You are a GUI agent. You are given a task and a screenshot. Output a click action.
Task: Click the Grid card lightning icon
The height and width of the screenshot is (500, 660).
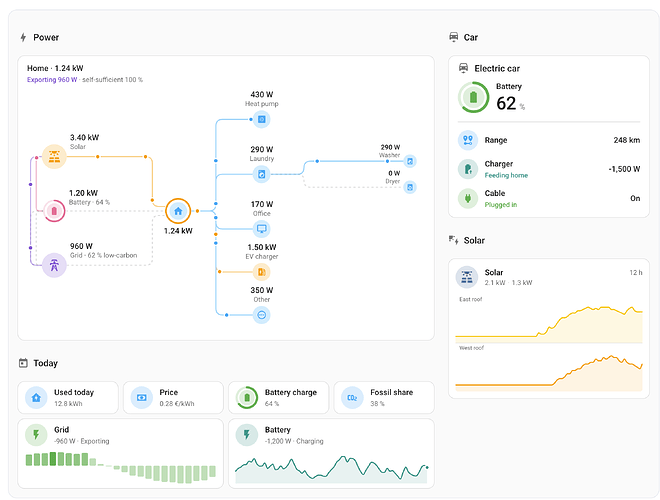(x=36, y=435)
